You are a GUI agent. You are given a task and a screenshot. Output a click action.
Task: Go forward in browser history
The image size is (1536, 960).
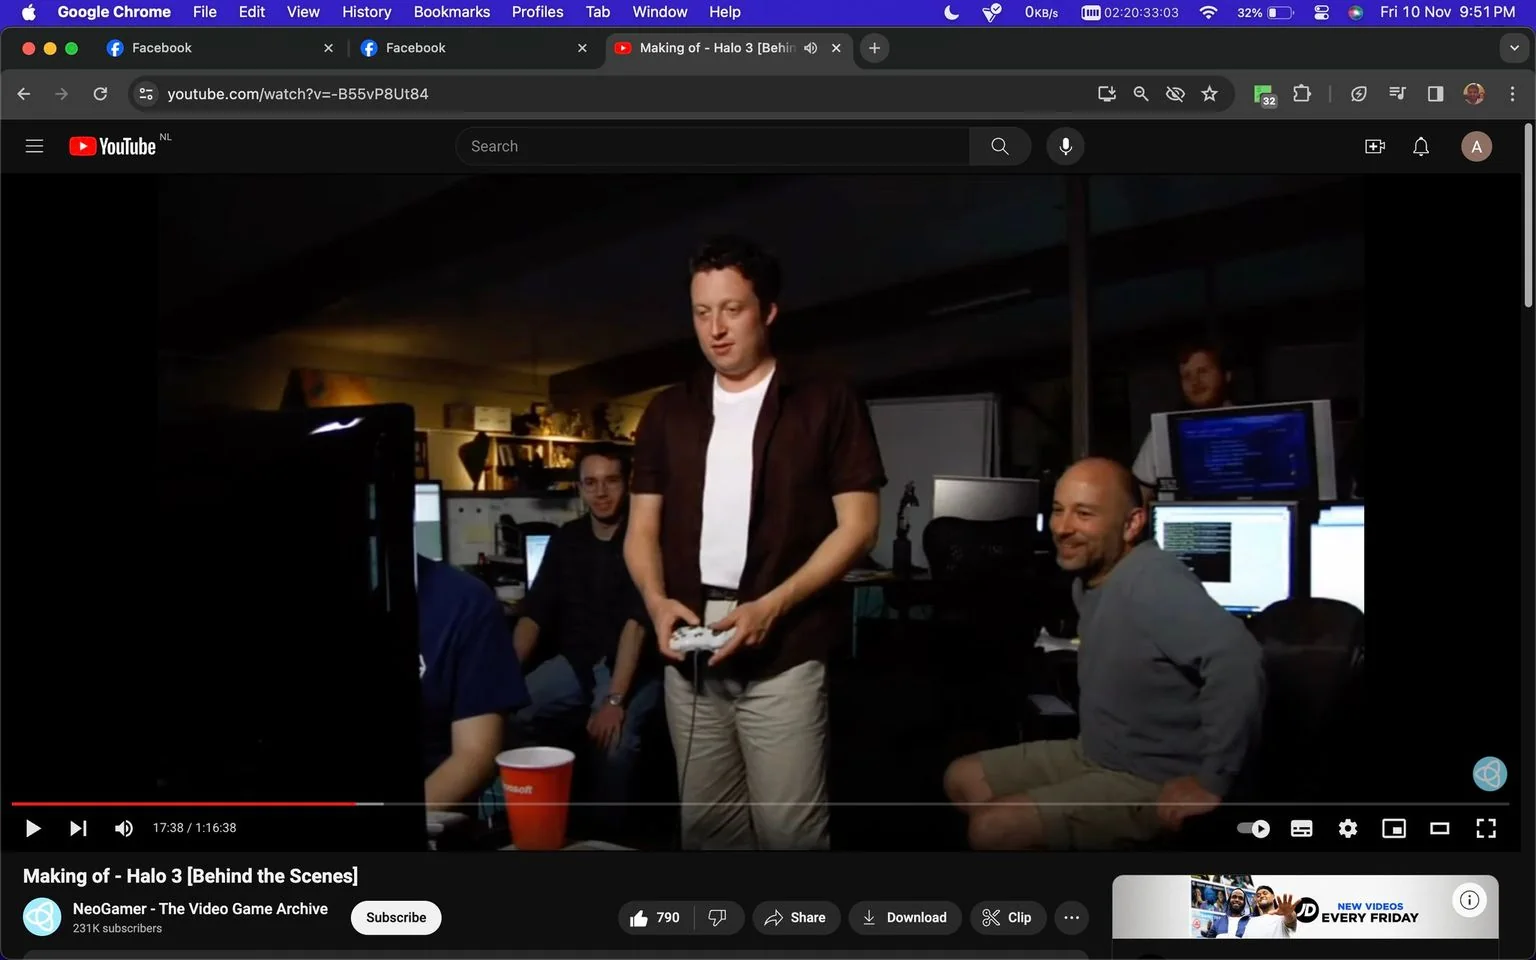coord(62,93)
